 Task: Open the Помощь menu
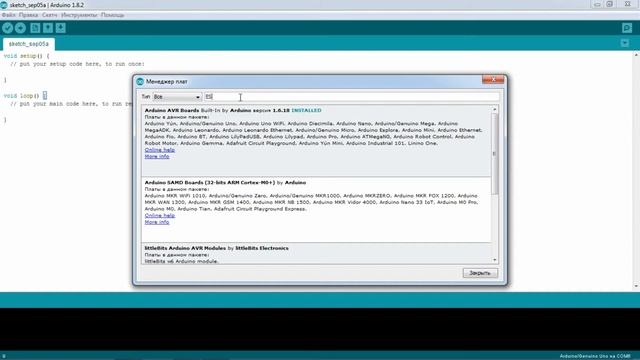[112, 15]
